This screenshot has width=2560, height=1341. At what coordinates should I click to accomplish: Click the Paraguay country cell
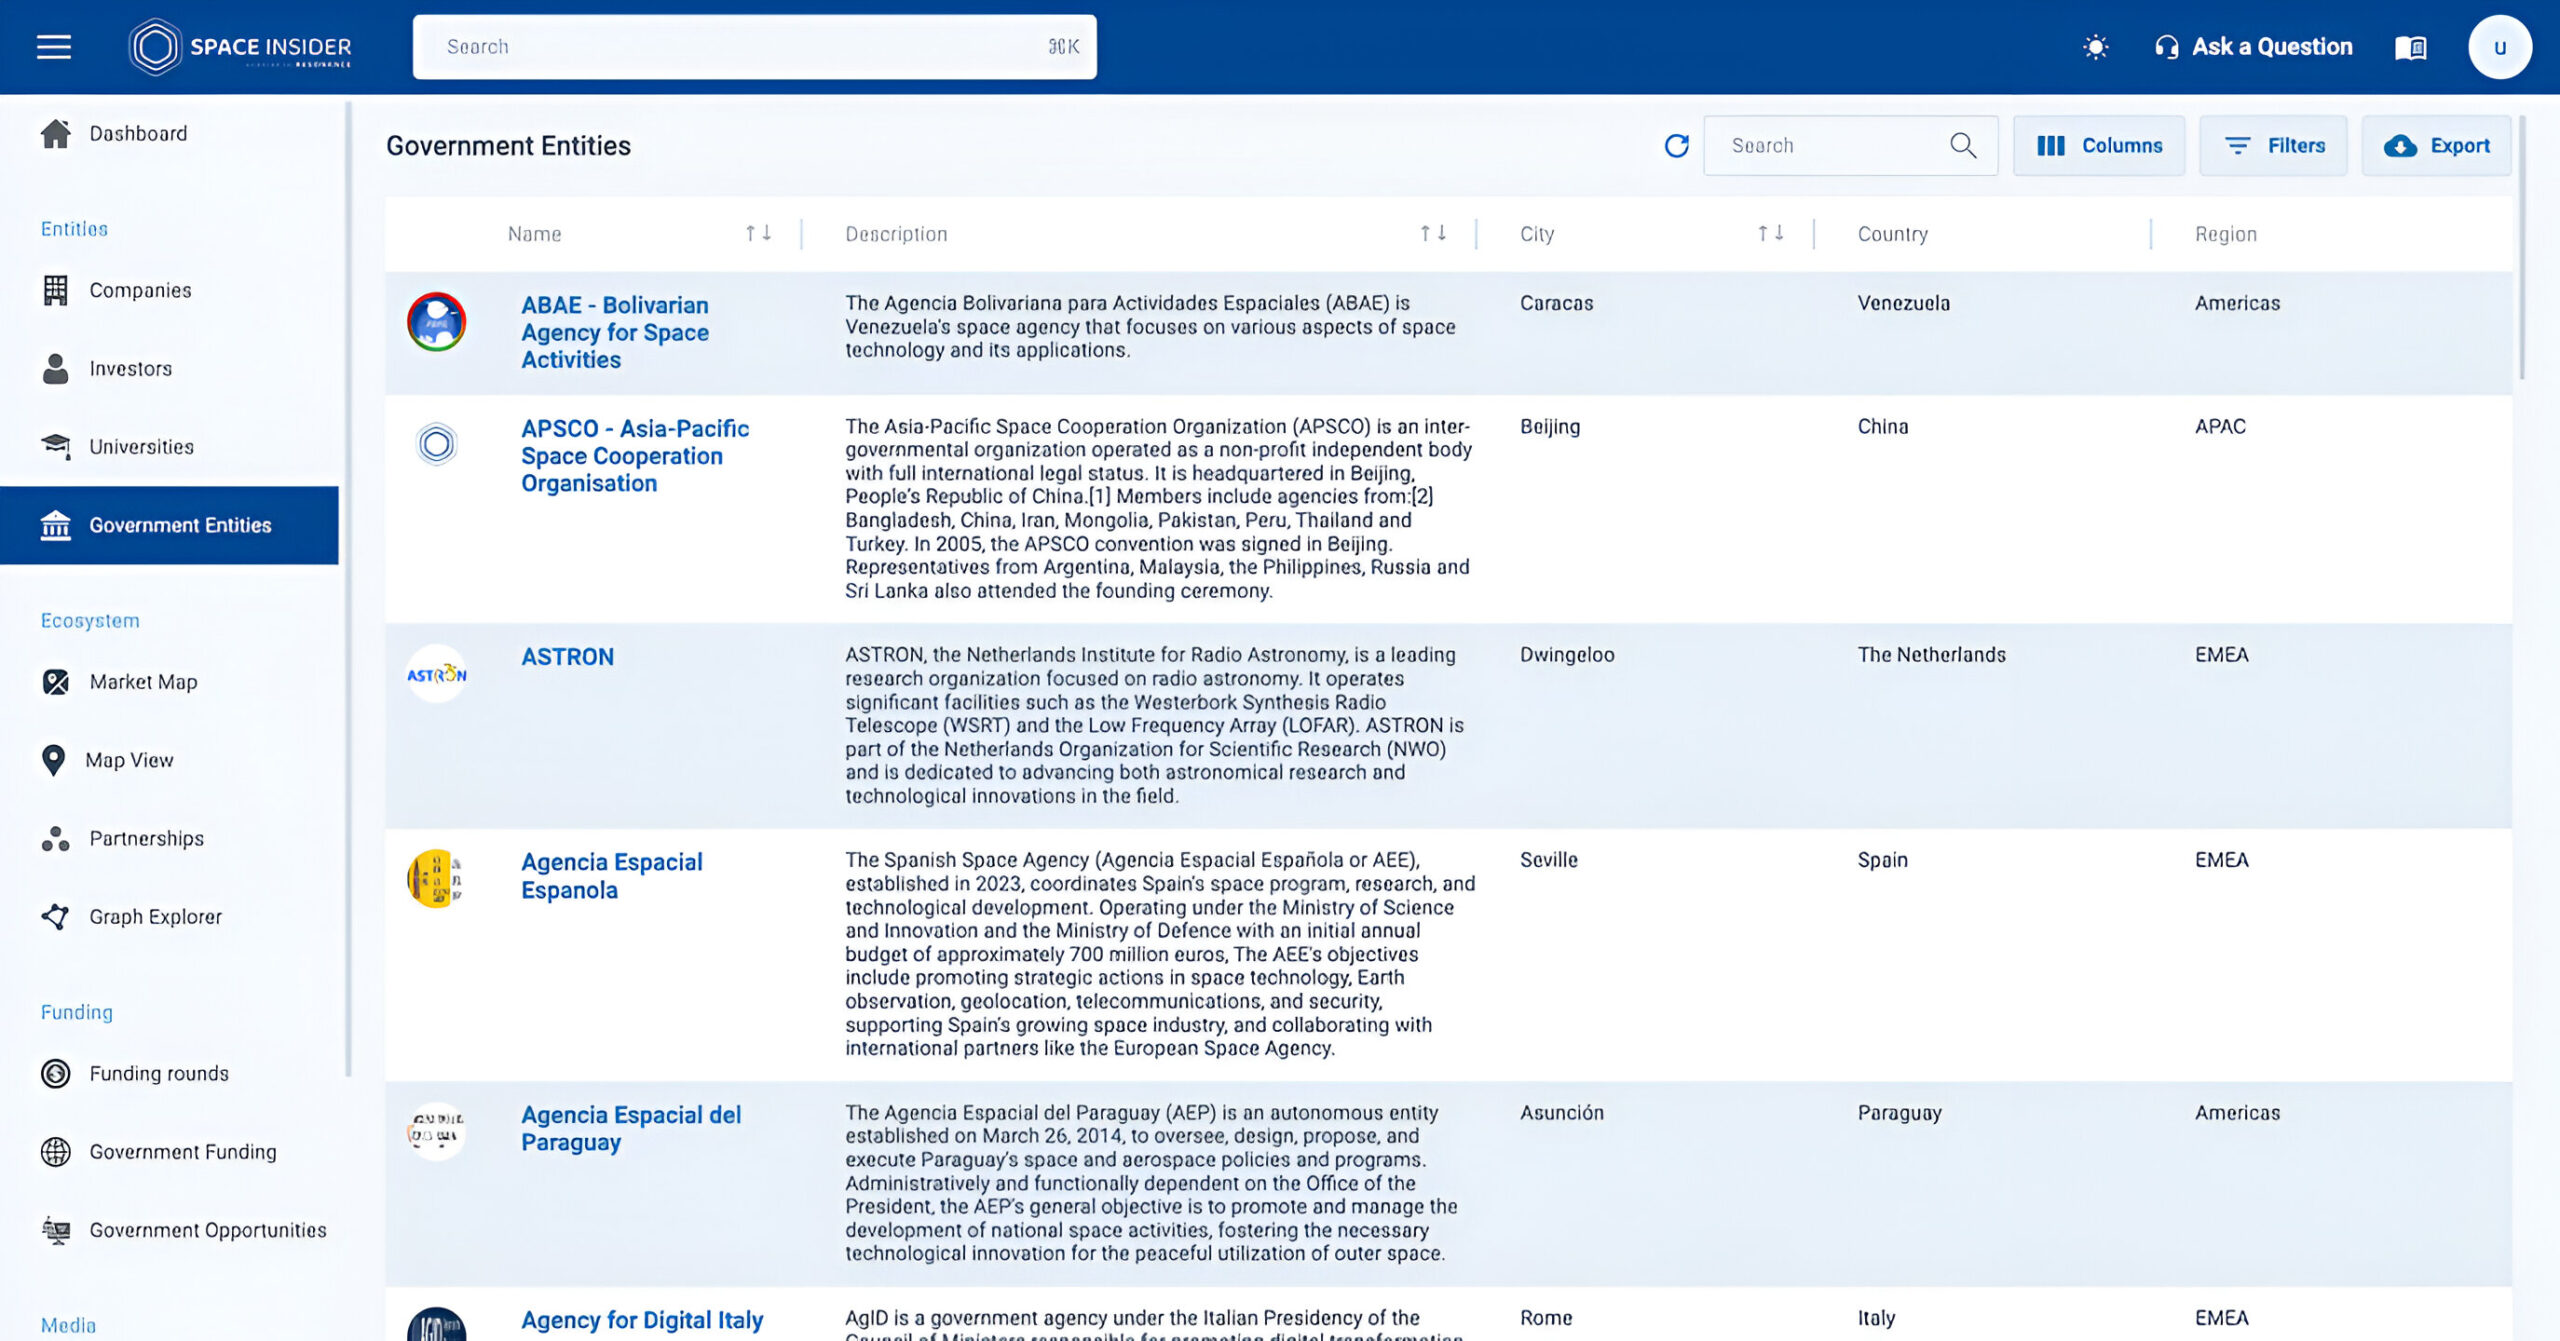coord(1899,1113)
